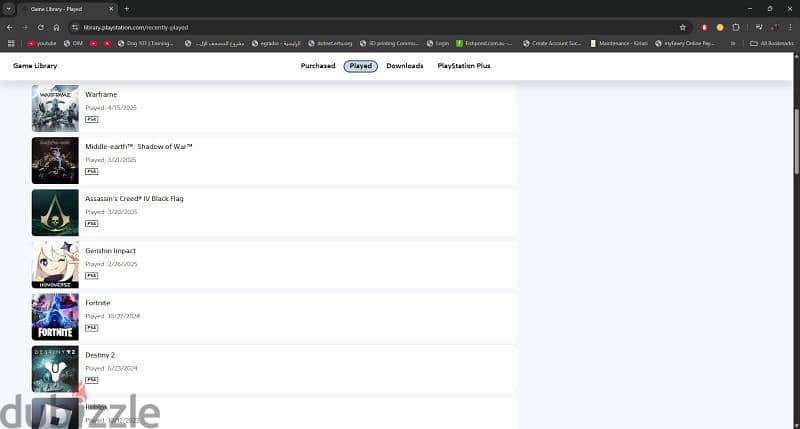Open the Fishpond.com.au bookmark

[484, 44]
